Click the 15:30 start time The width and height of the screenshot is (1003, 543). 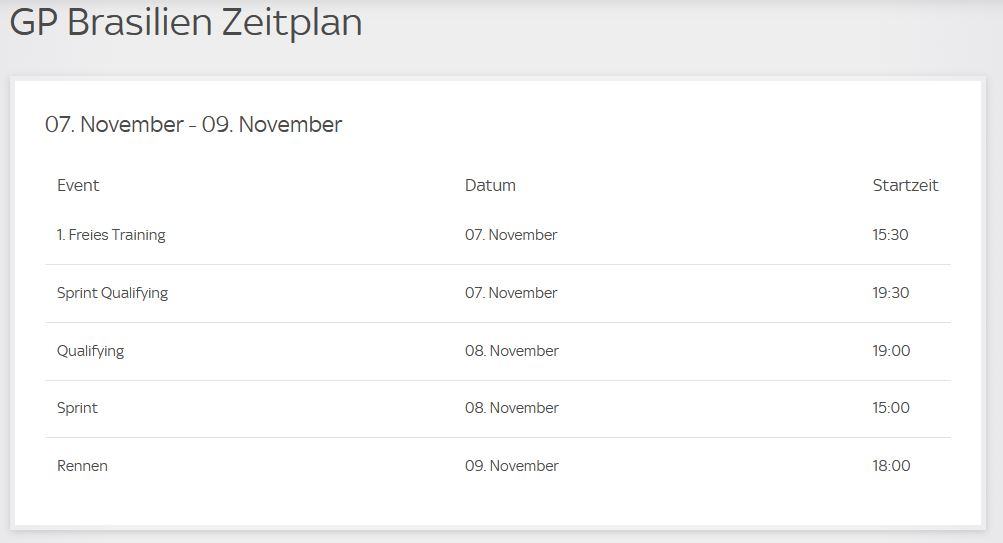(890, 235)
